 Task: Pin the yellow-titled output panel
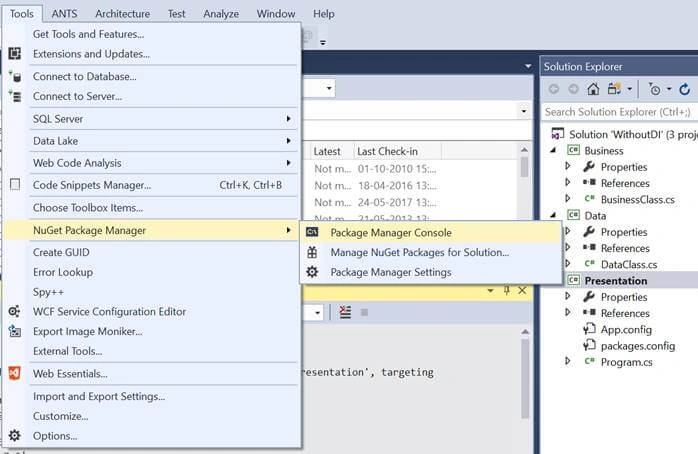(507, 291)
